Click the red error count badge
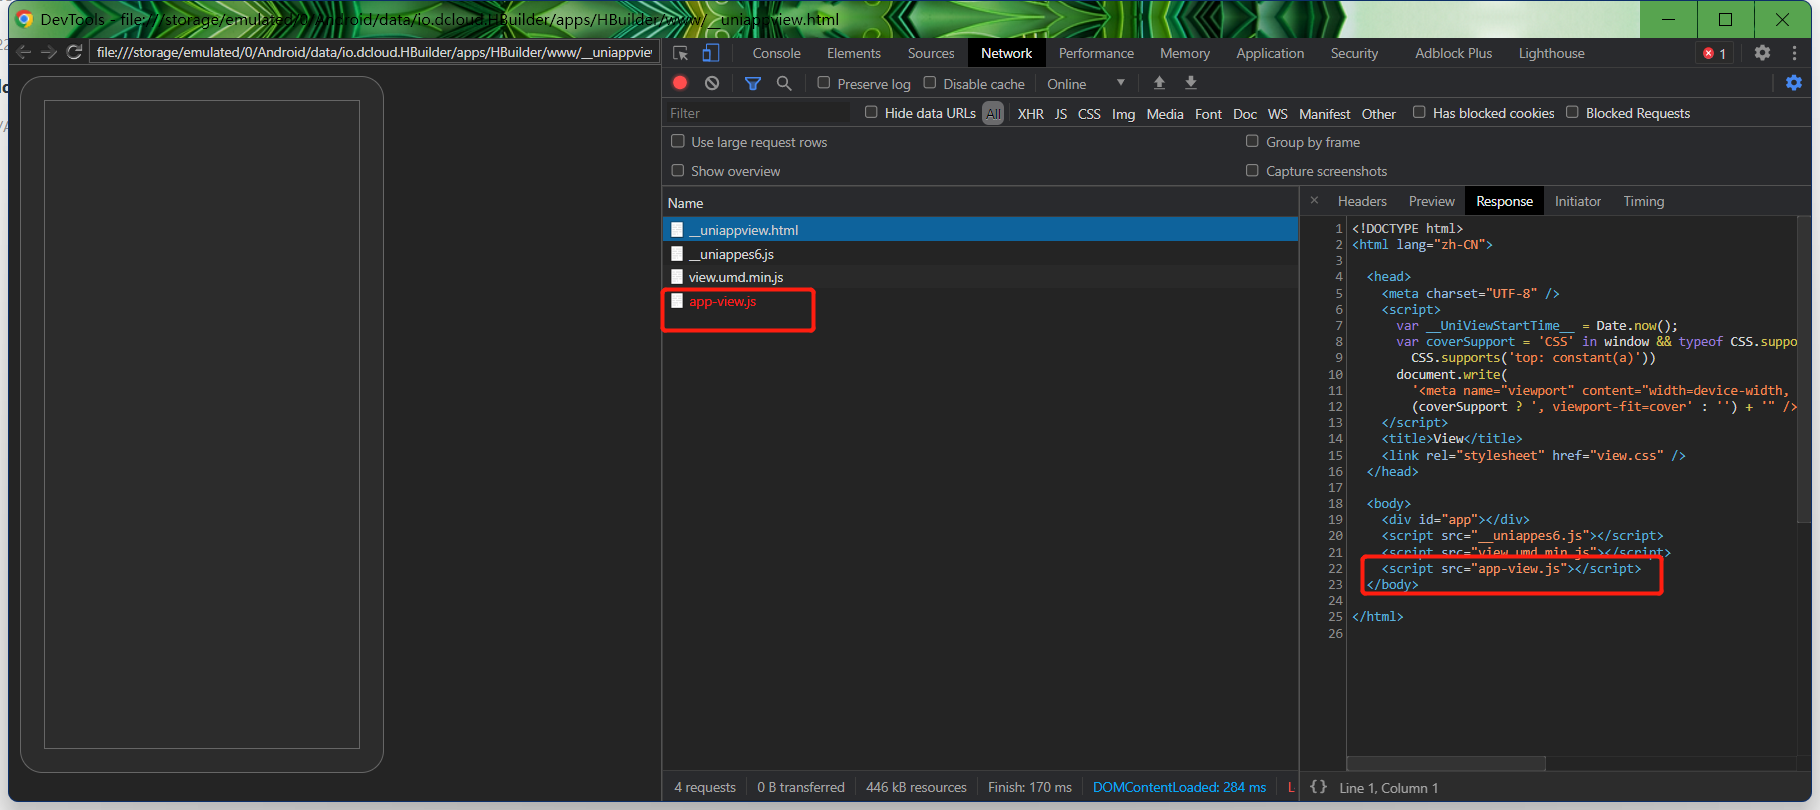 click(1714, 53)
